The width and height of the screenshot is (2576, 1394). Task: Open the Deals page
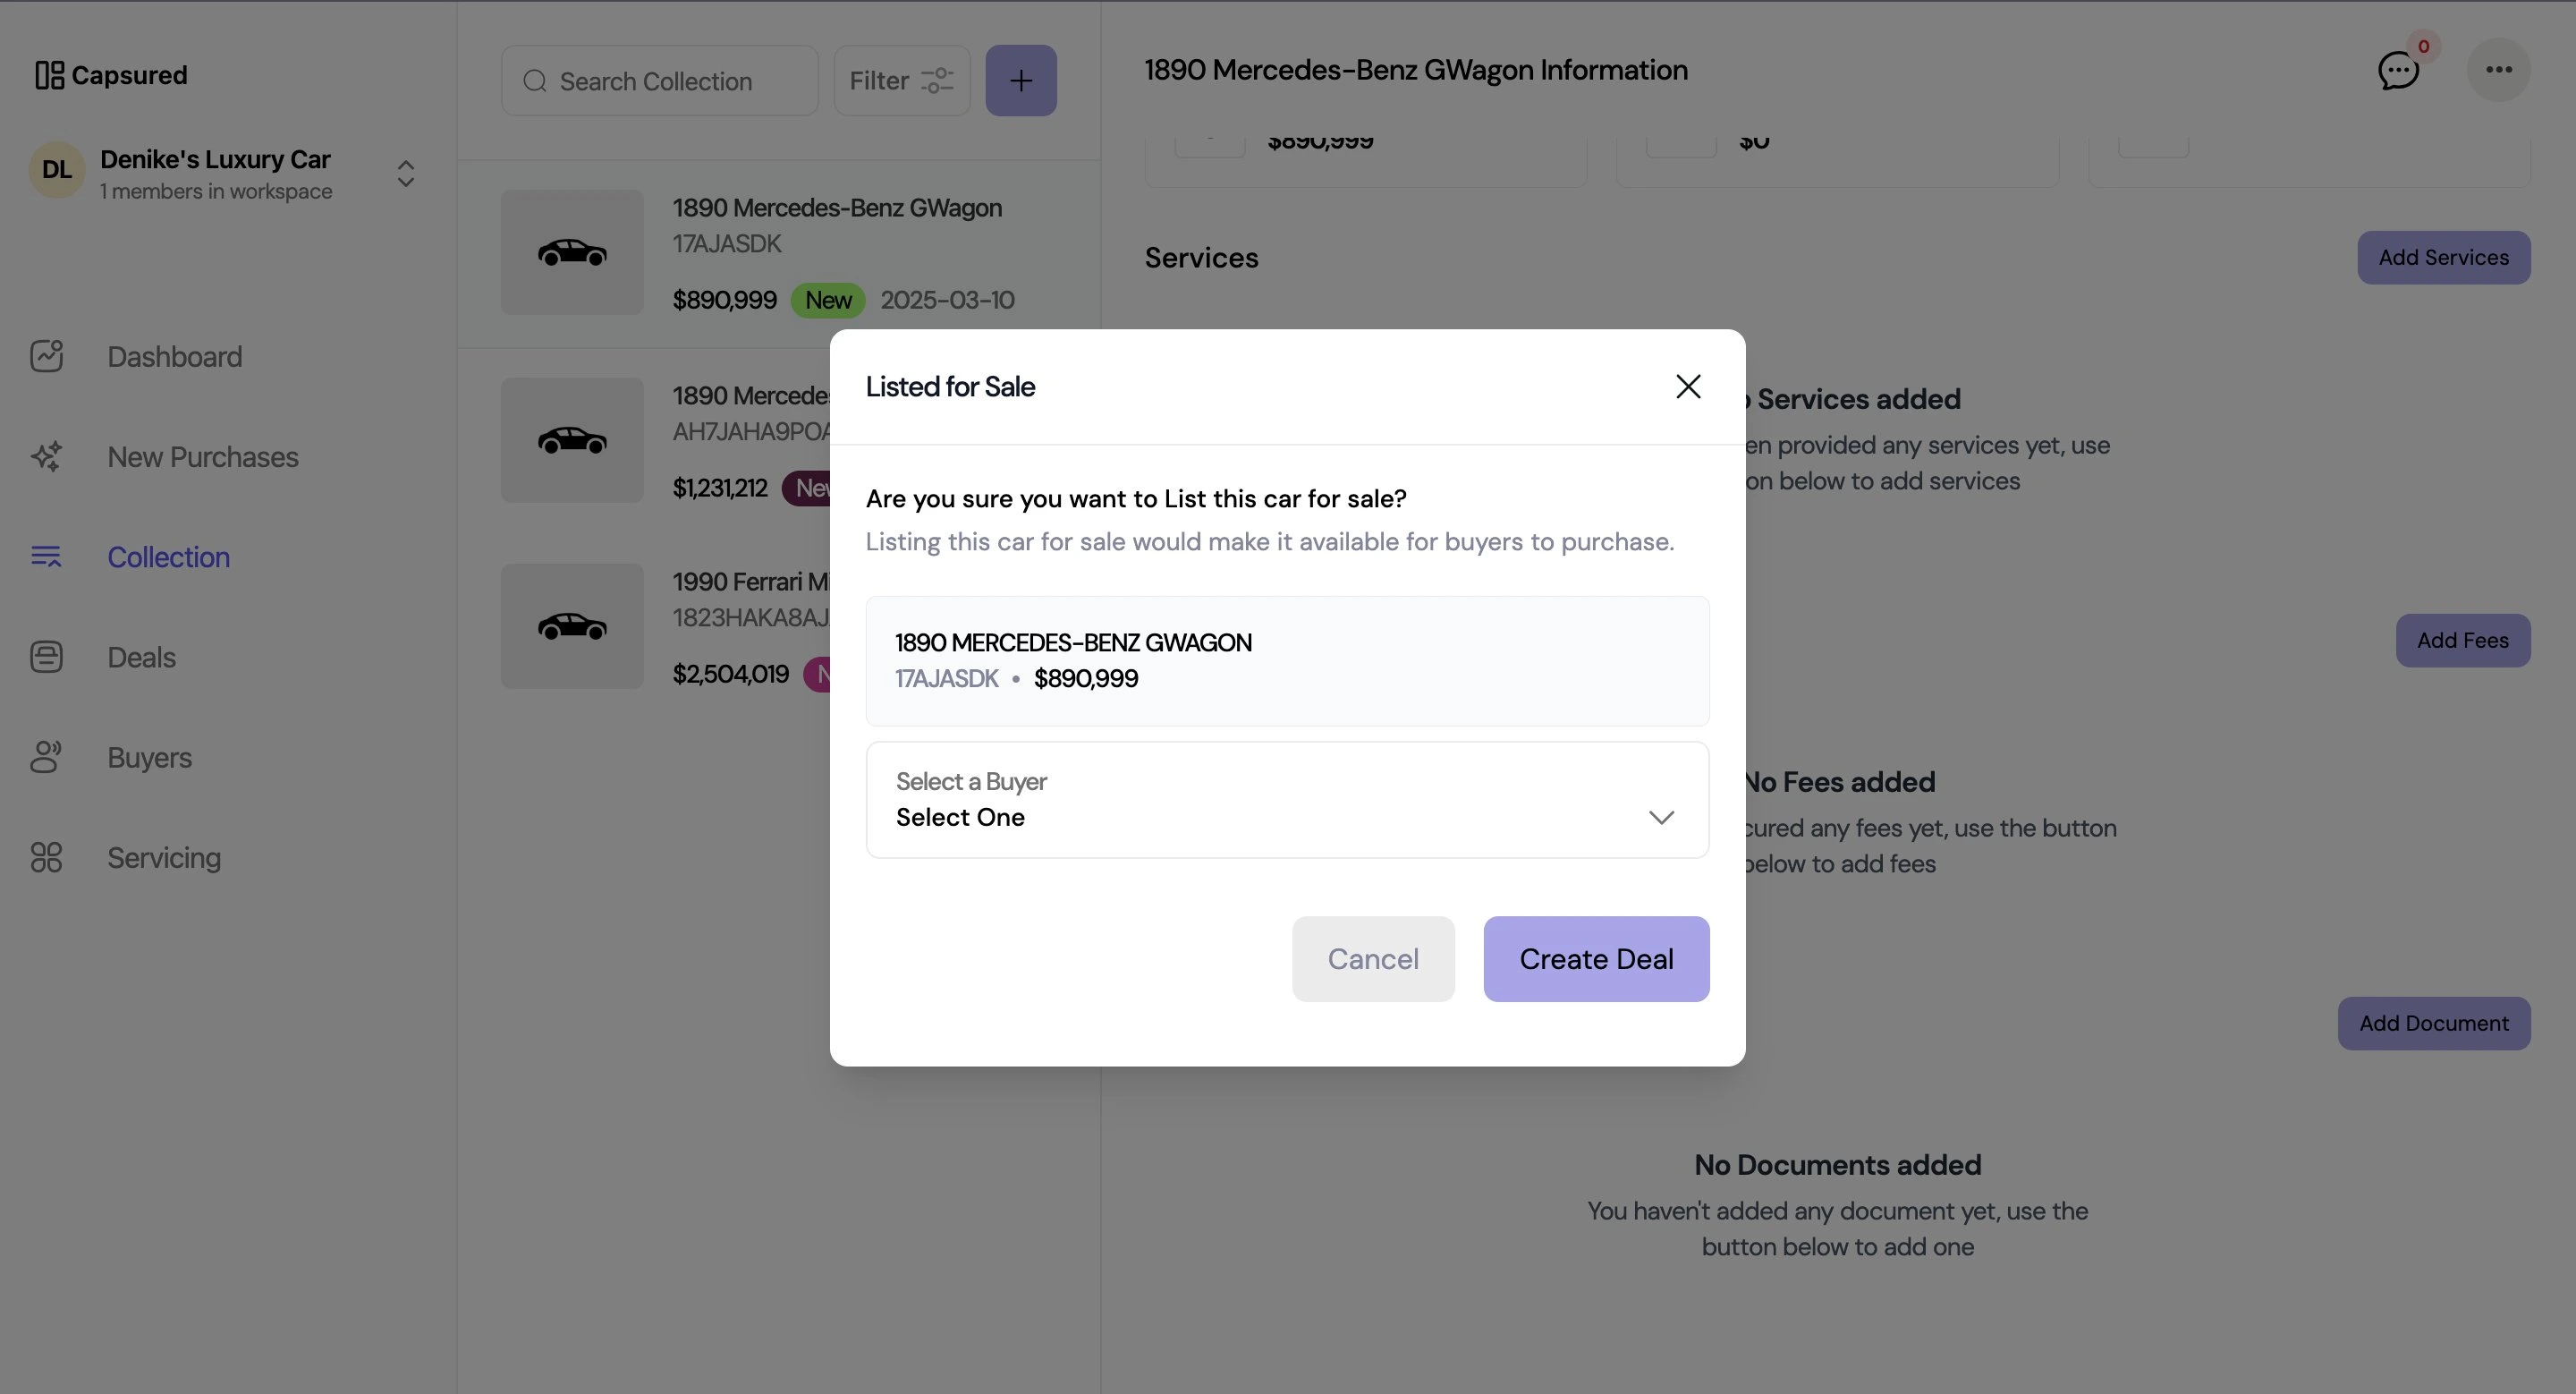pyautogui.click(x=141, y=656)
